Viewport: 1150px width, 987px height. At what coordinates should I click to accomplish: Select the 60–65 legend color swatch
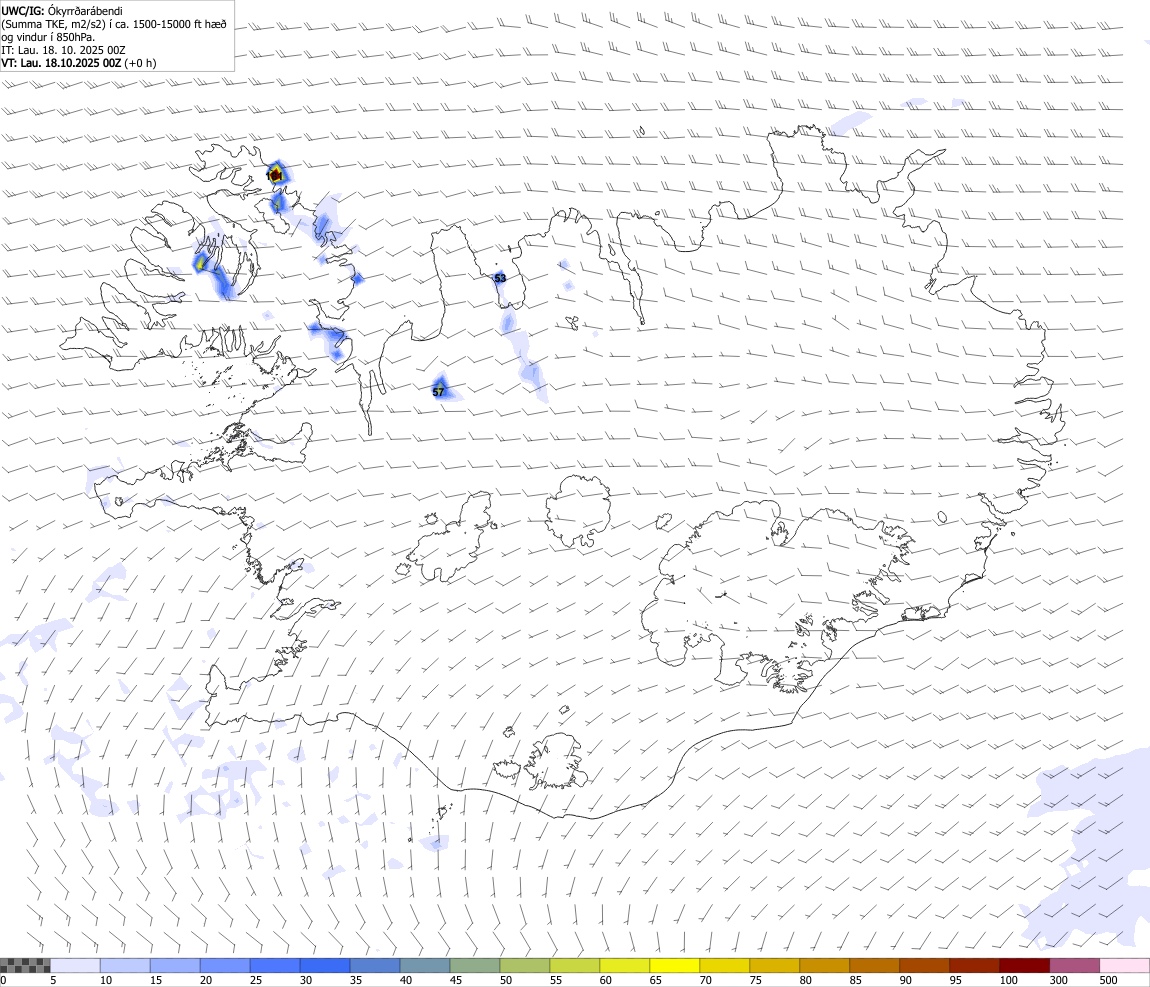pos(624,965)
